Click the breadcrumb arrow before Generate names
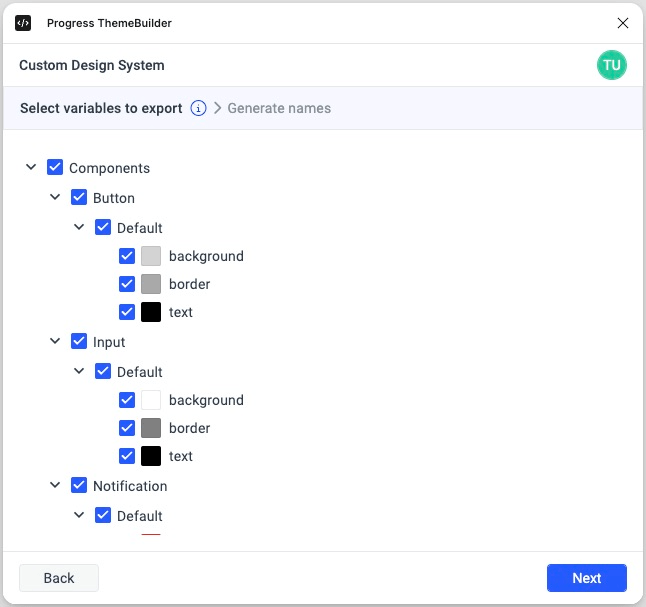 point(217,108)
